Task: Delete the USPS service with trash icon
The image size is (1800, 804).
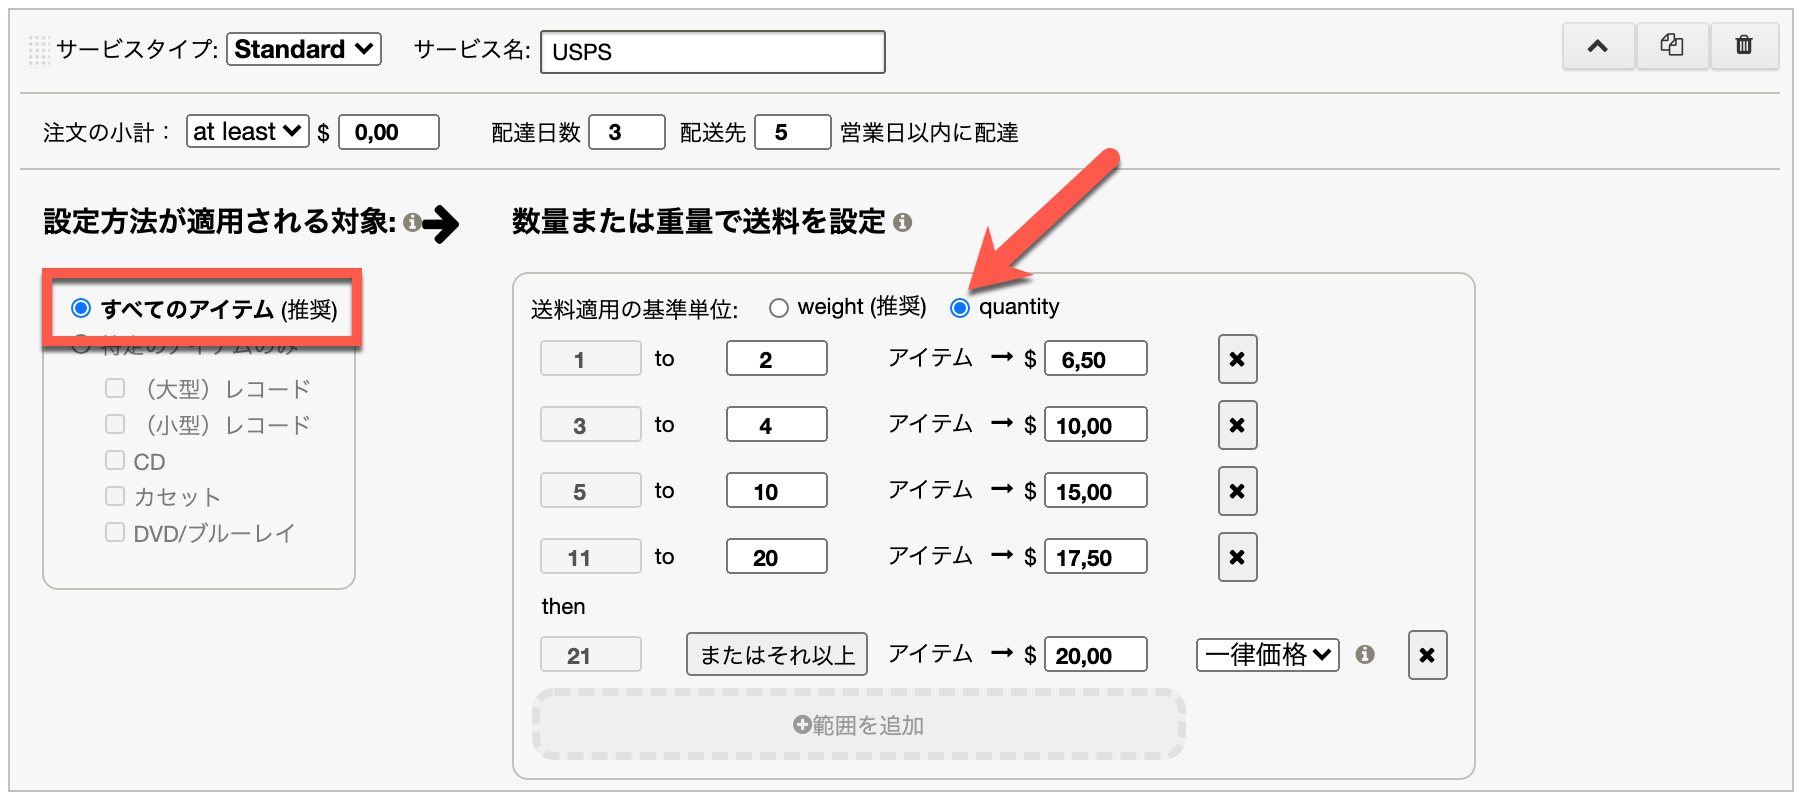Action: pos(1744,46)
